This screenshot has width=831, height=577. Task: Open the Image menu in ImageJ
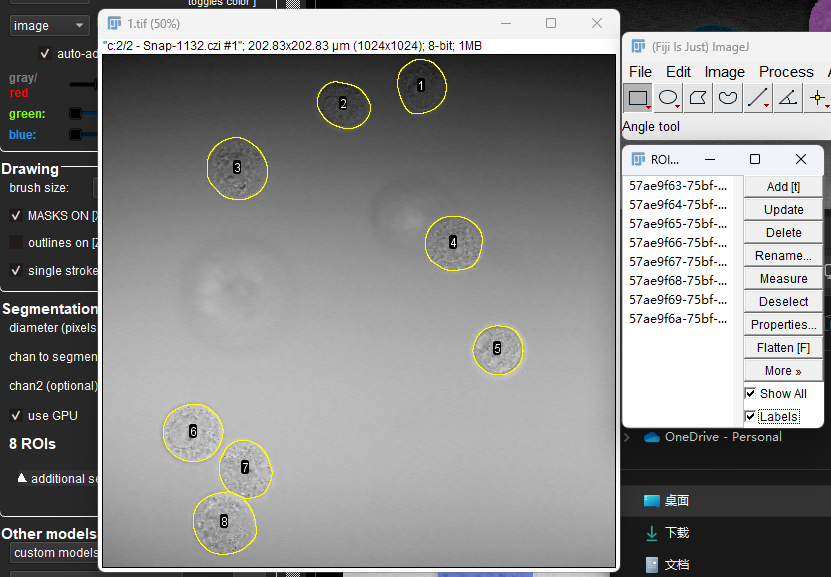[724, 72]
